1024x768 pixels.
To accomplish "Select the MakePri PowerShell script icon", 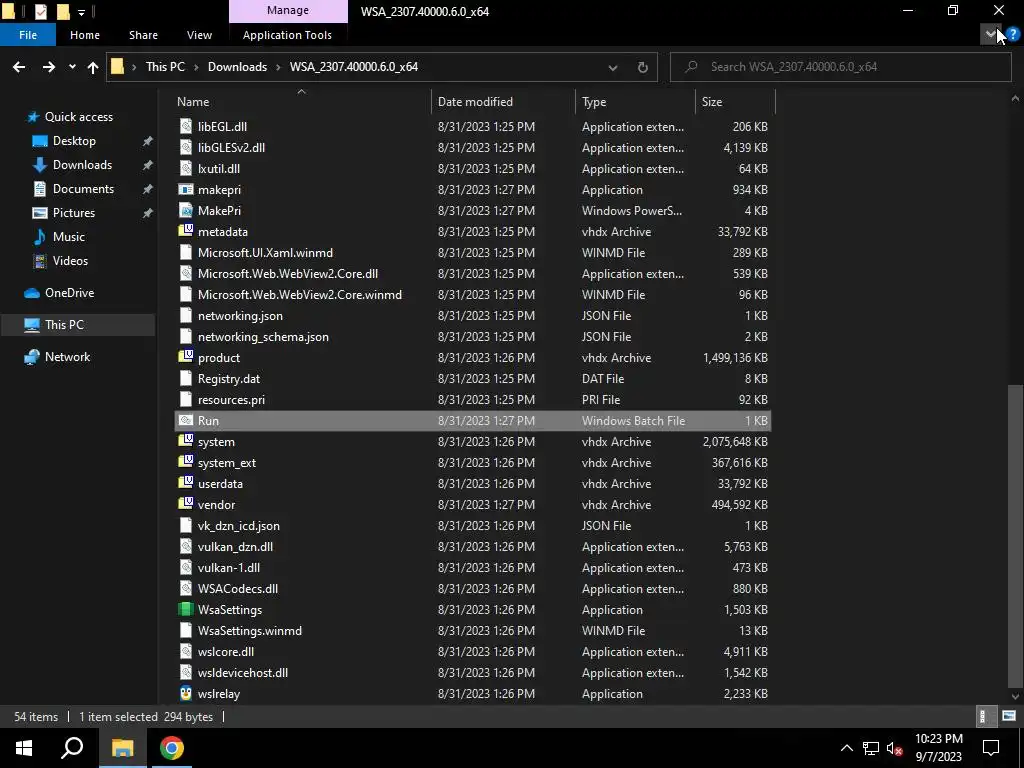I will point(186,210).
